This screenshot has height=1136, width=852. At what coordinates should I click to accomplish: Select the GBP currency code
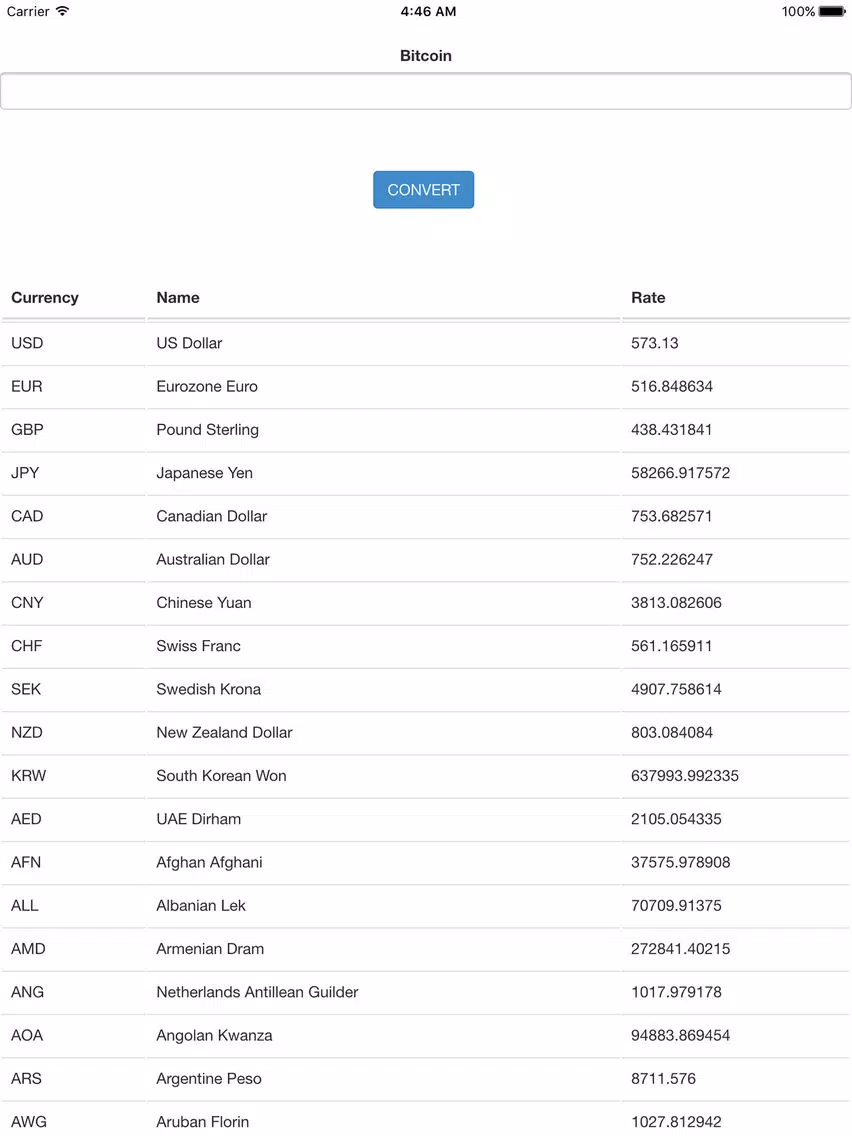click(27, 430)
